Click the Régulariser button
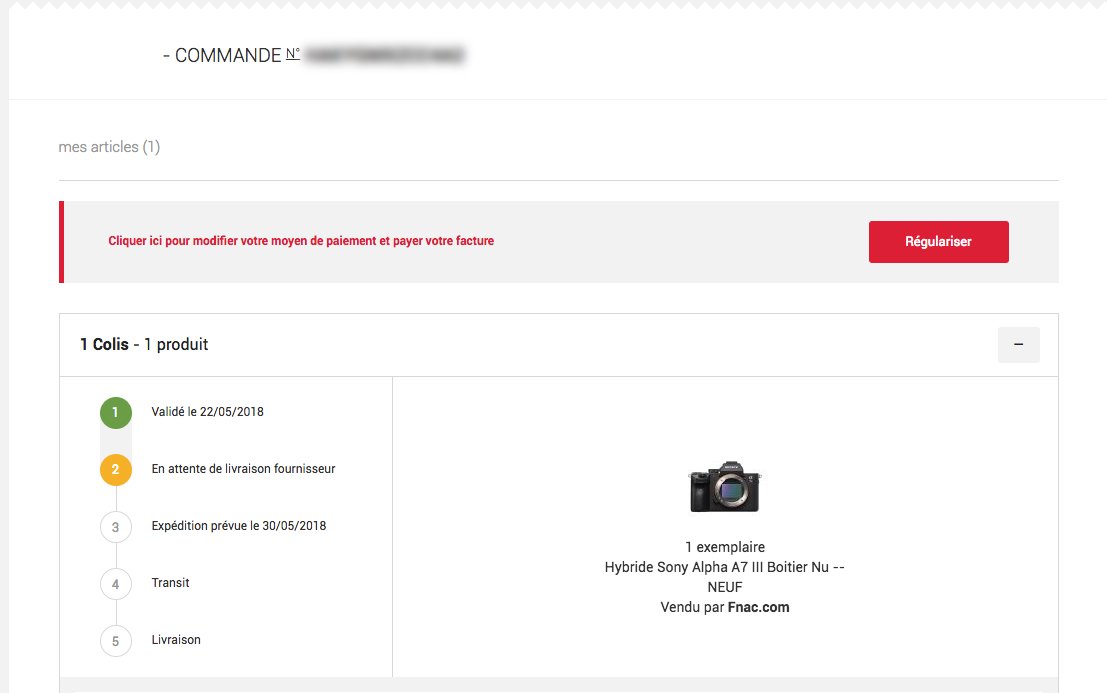The image size is (1107, 693). pyautogui.click(x=938, y=242)
